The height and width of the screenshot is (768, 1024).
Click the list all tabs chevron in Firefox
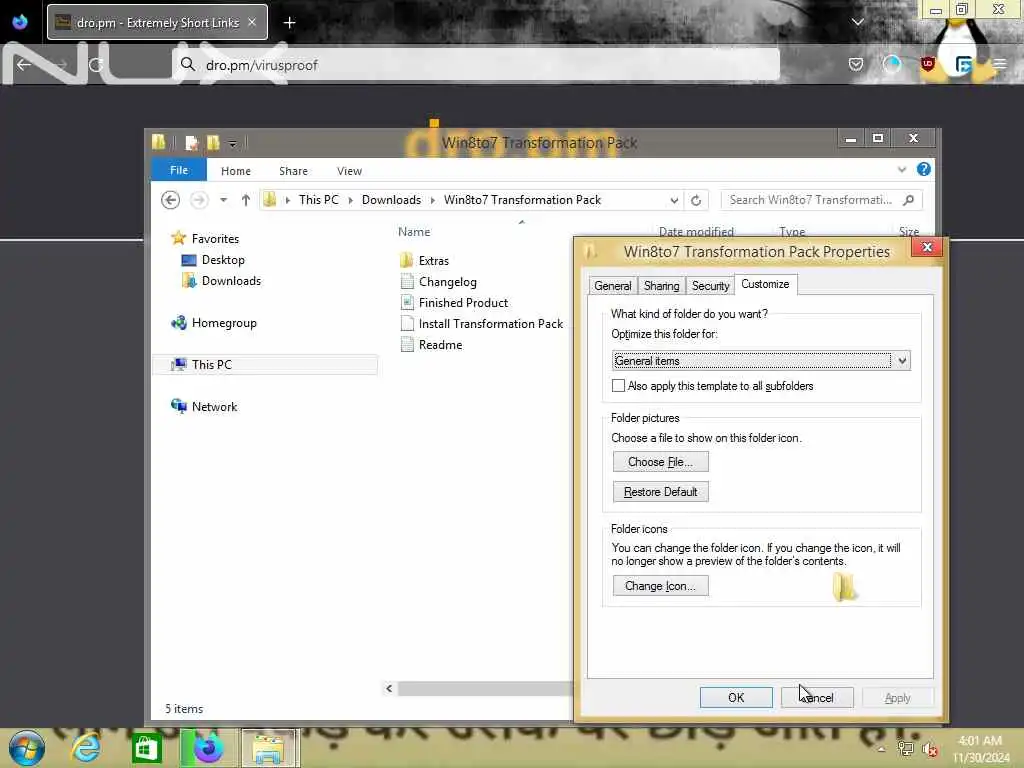857,22
